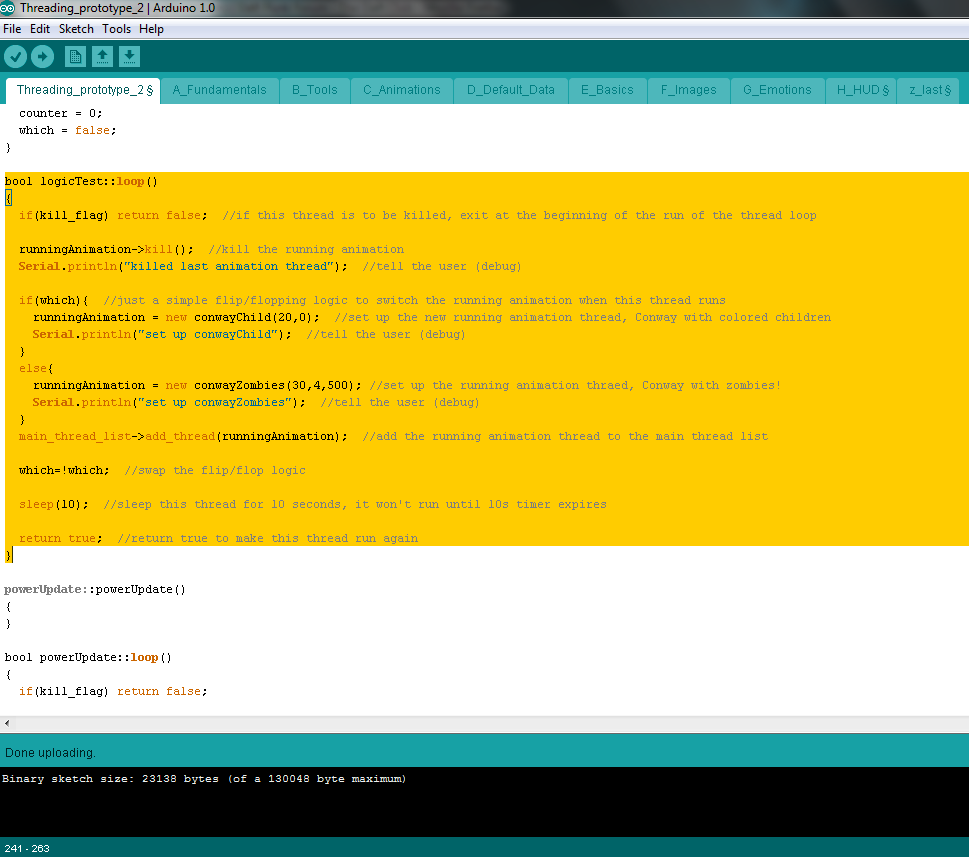The height and width of the screenshot is (857, 969).
Task: Open the File menu
Action: [x=12, y=29]
